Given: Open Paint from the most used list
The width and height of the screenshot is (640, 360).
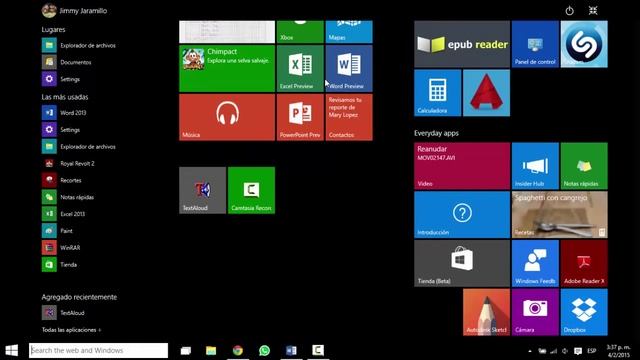Looking at the screenshot, I should [x=58, y=231].
